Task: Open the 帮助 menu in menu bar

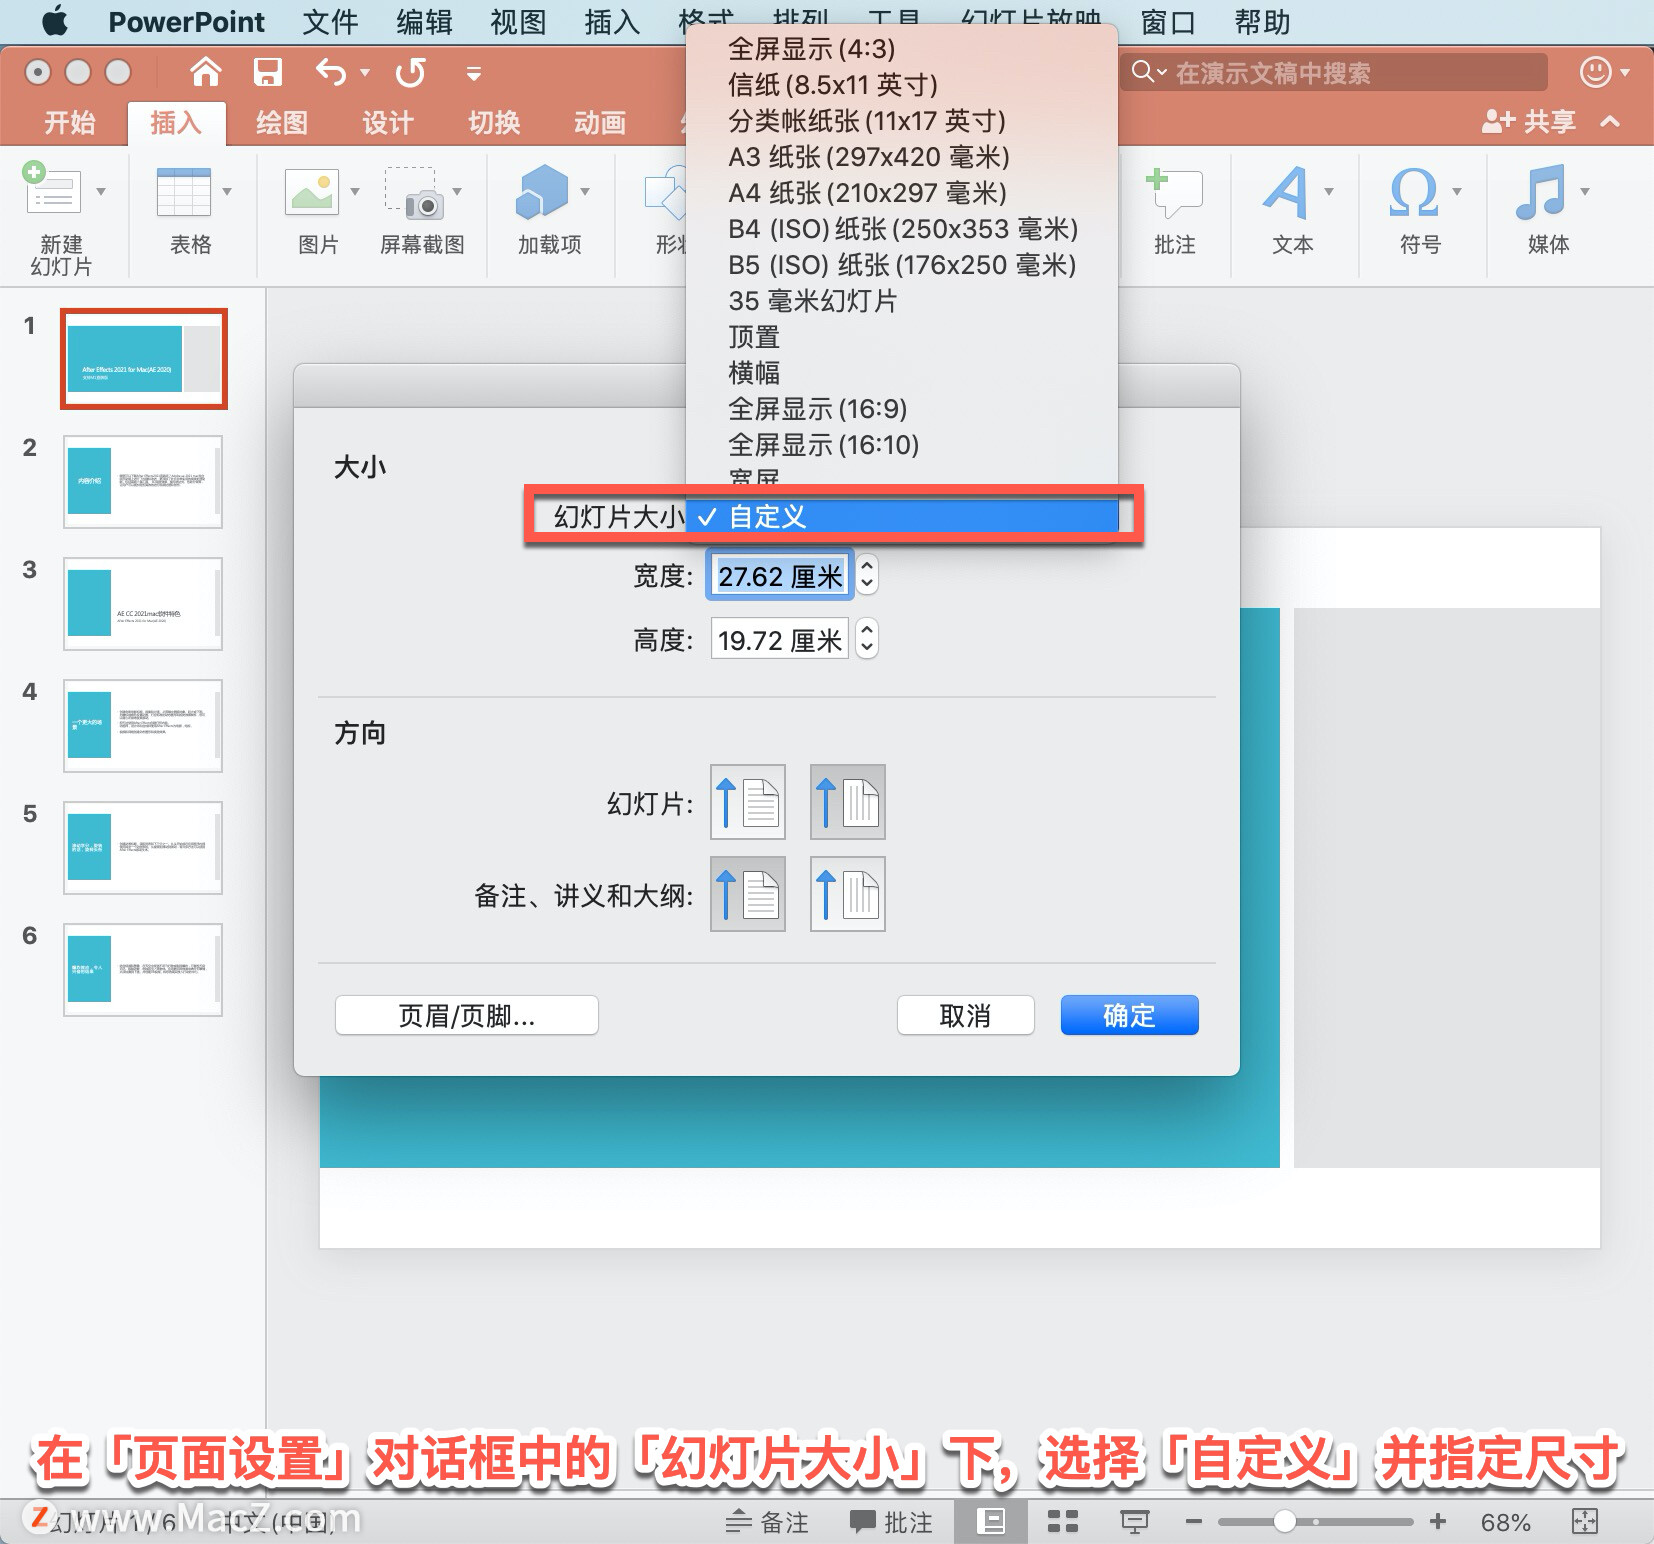Action: click(1262, 22)
